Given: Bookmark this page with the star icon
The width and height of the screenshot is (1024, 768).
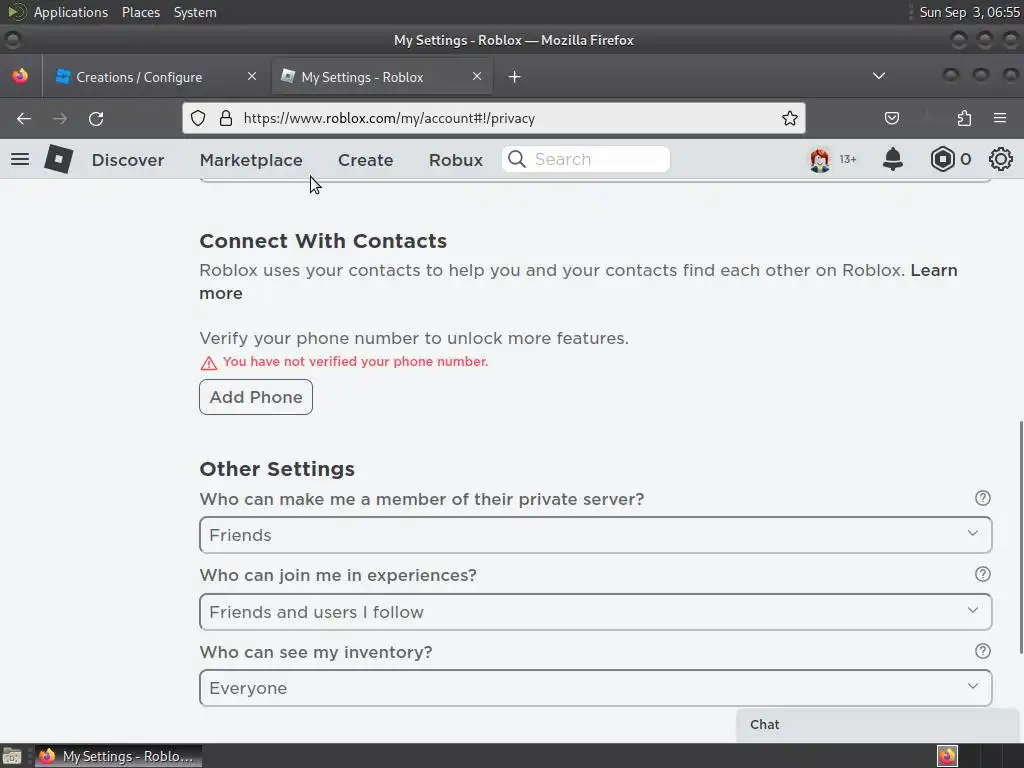Looking at the screenshot, I should coord(790,118).
